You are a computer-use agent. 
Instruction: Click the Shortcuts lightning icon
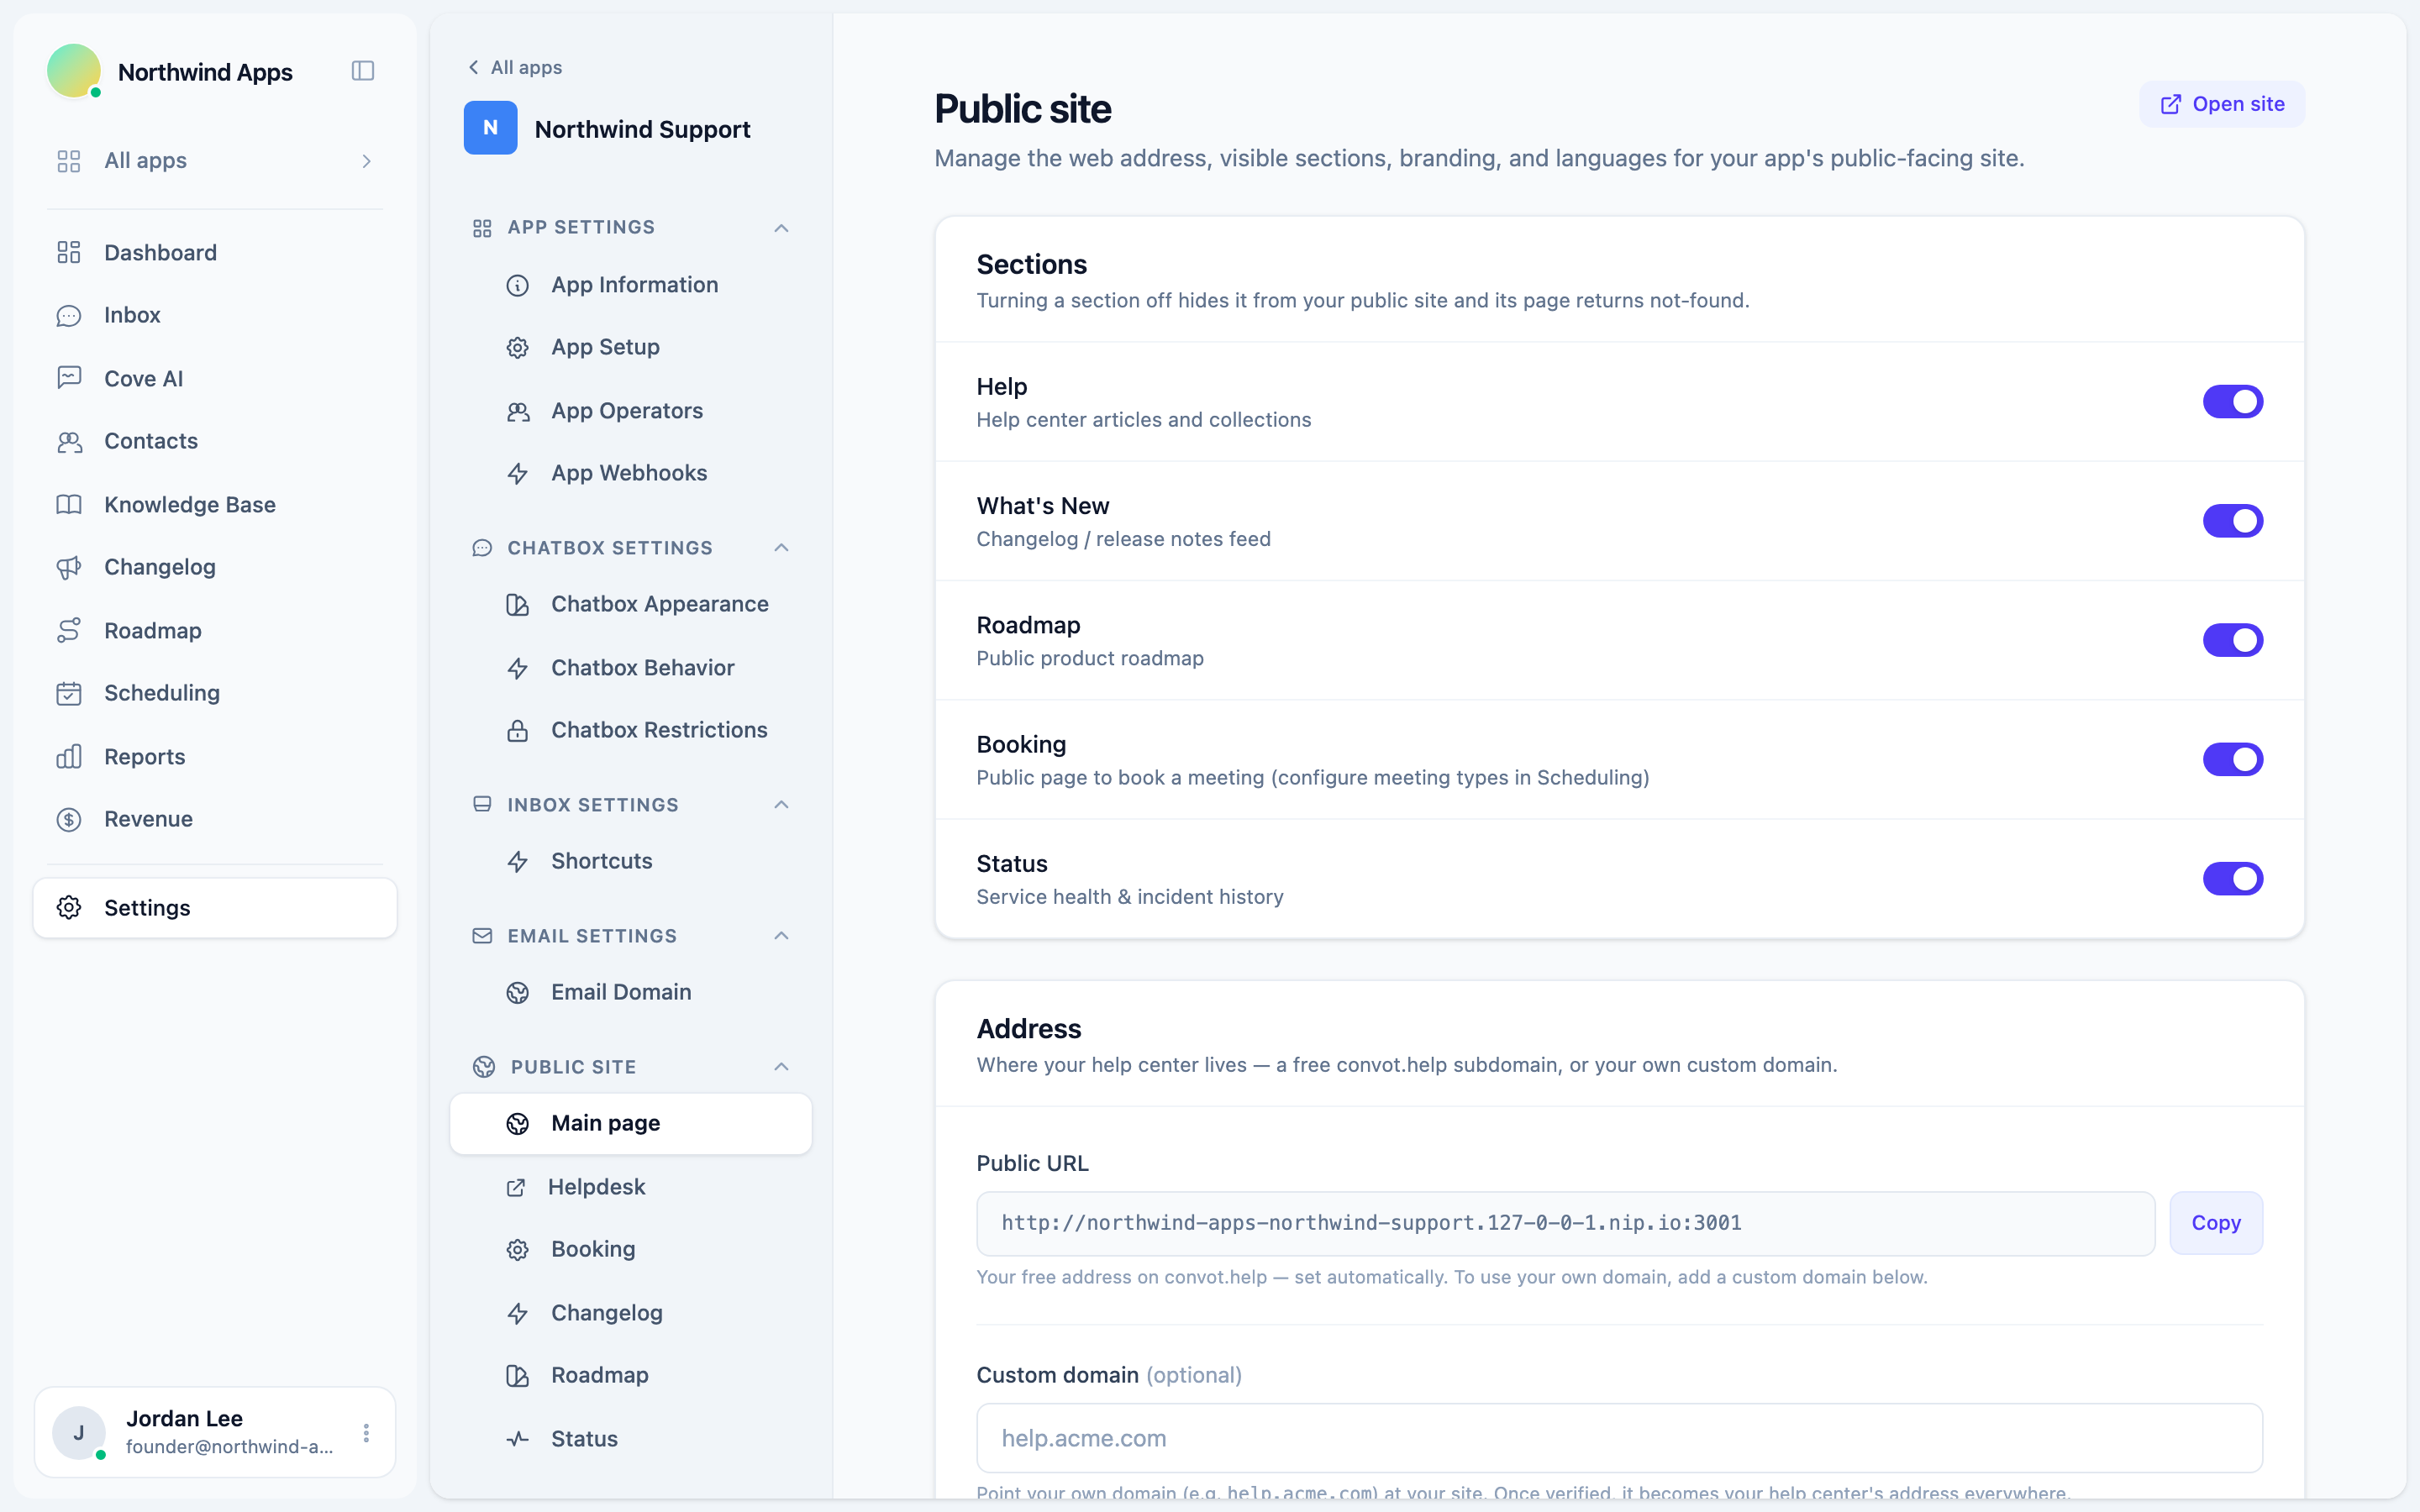point(517,862)
